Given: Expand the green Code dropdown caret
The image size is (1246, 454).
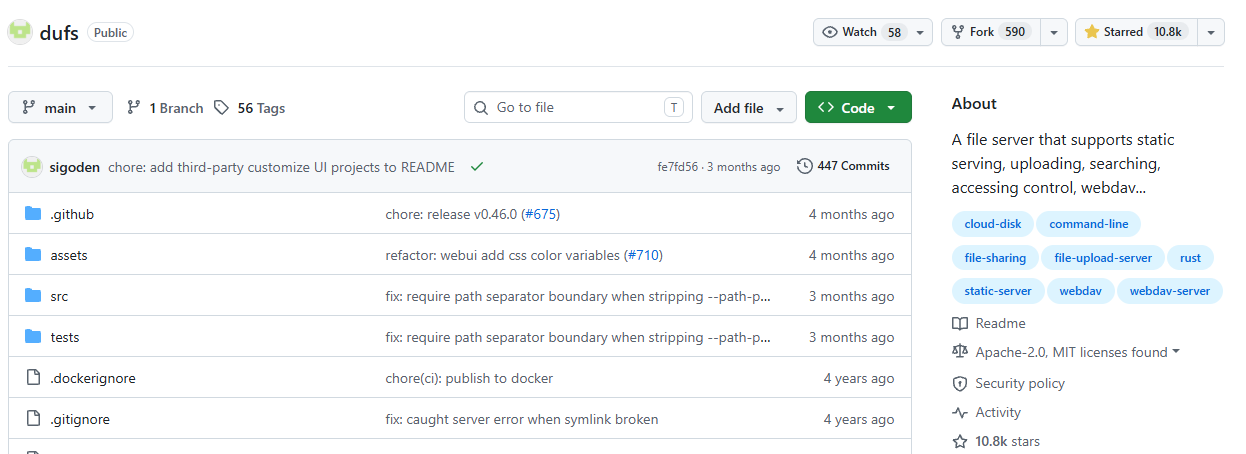Looking at the screenshot, I should 890,108.
